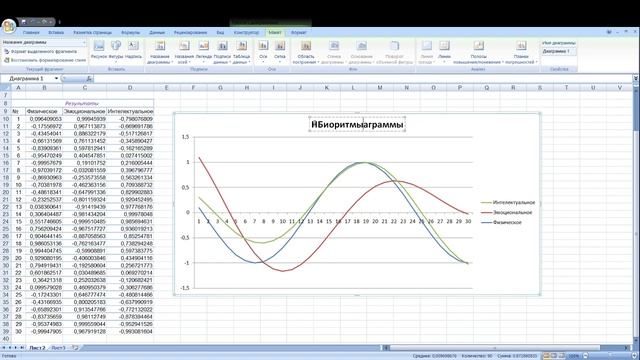This screenshot has width=640, height=360.
Task: Open the Сетка gridlines menu
Action: tap(280, 52)
